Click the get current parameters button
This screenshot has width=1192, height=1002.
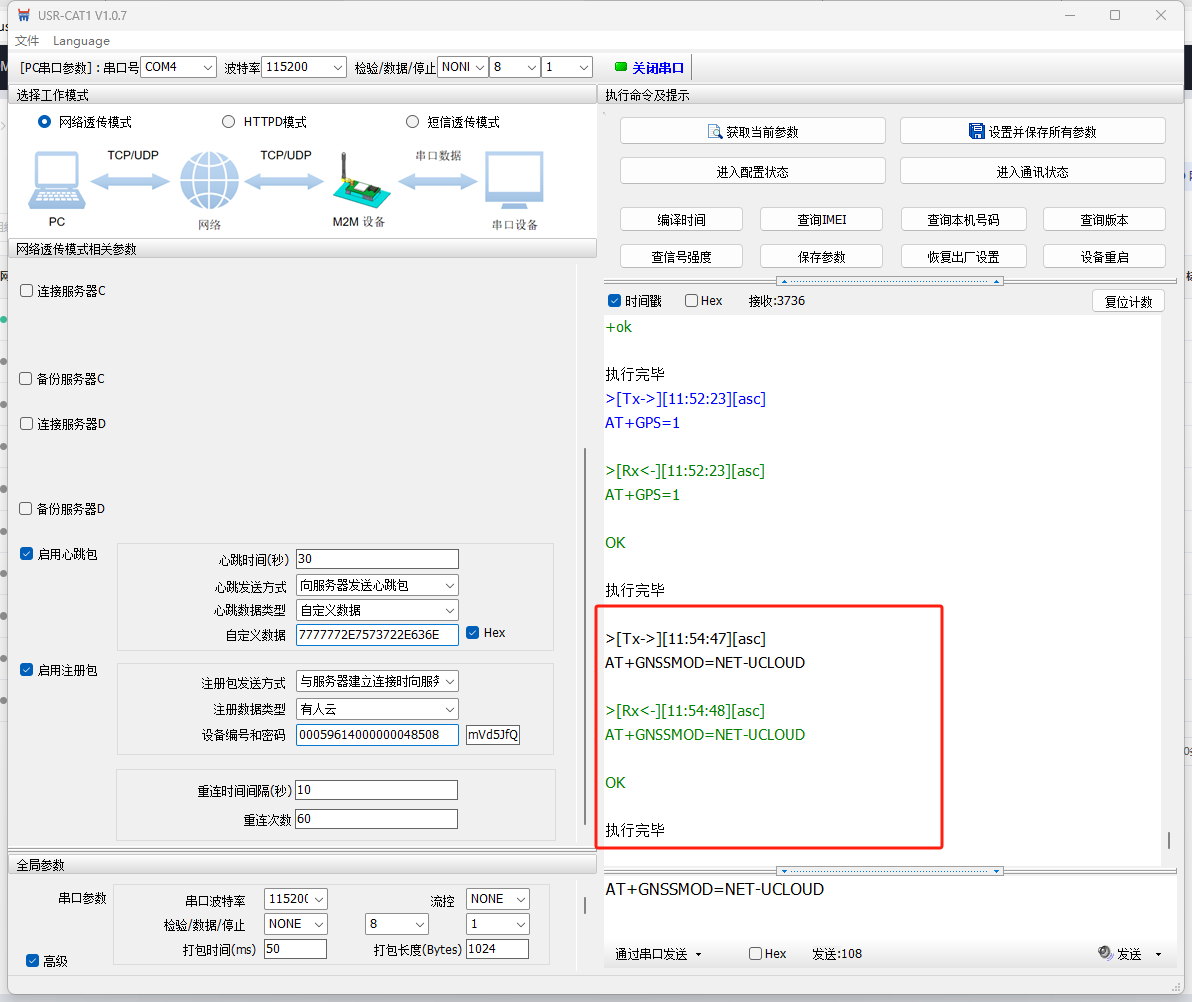[752, 131]
